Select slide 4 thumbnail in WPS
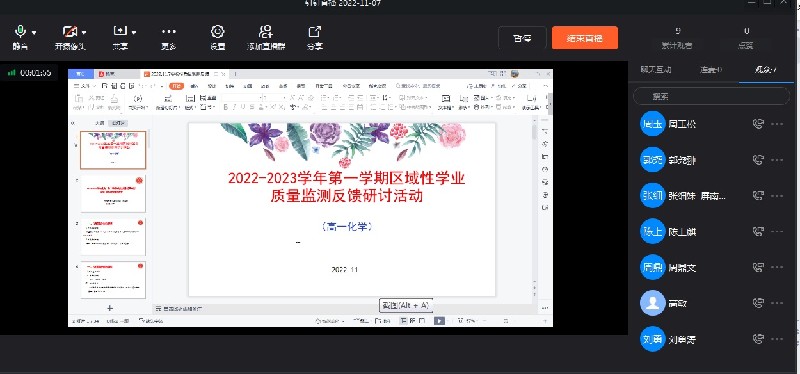800x374 pixels. (113, 280)
